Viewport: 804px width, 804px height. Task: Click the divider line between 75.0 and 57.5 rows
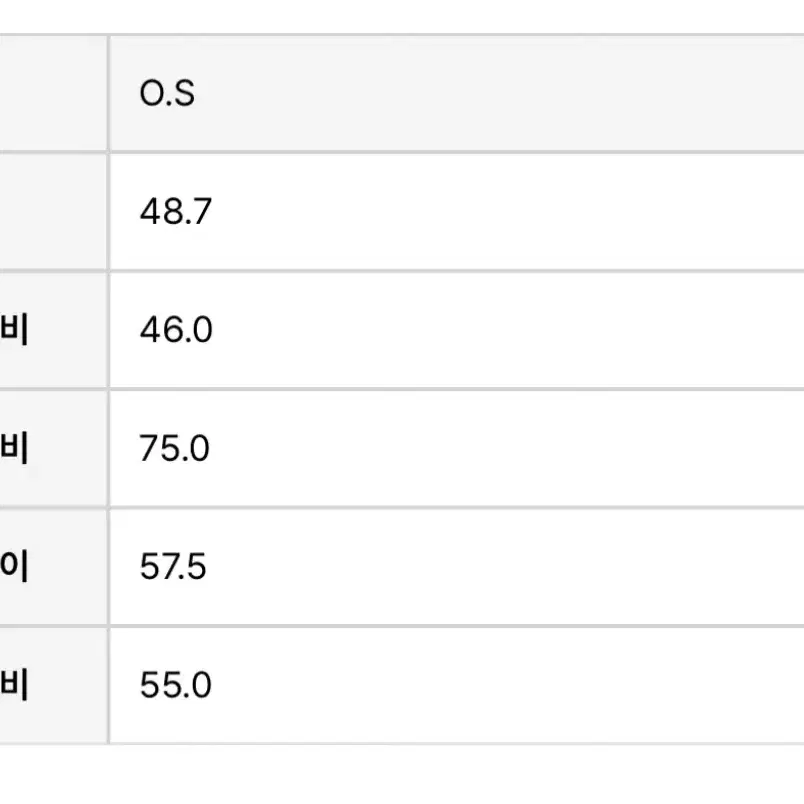pos(402,508)
